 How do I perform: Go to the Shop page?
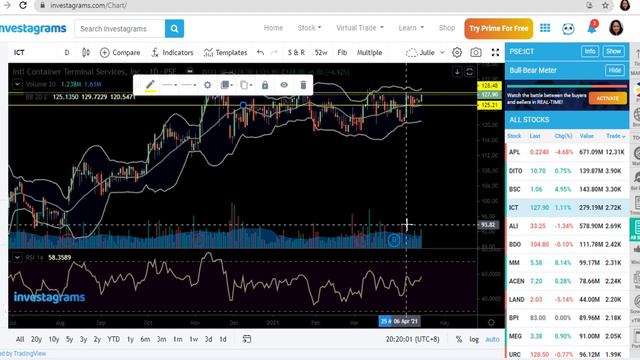(x=447, y=28)
